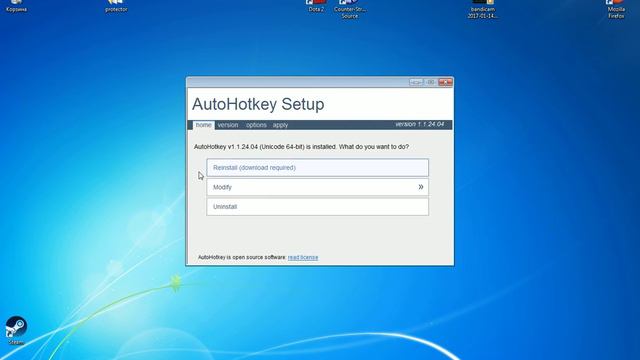Select the Dota 2 desktop shortcut

[x=316, y=6]
